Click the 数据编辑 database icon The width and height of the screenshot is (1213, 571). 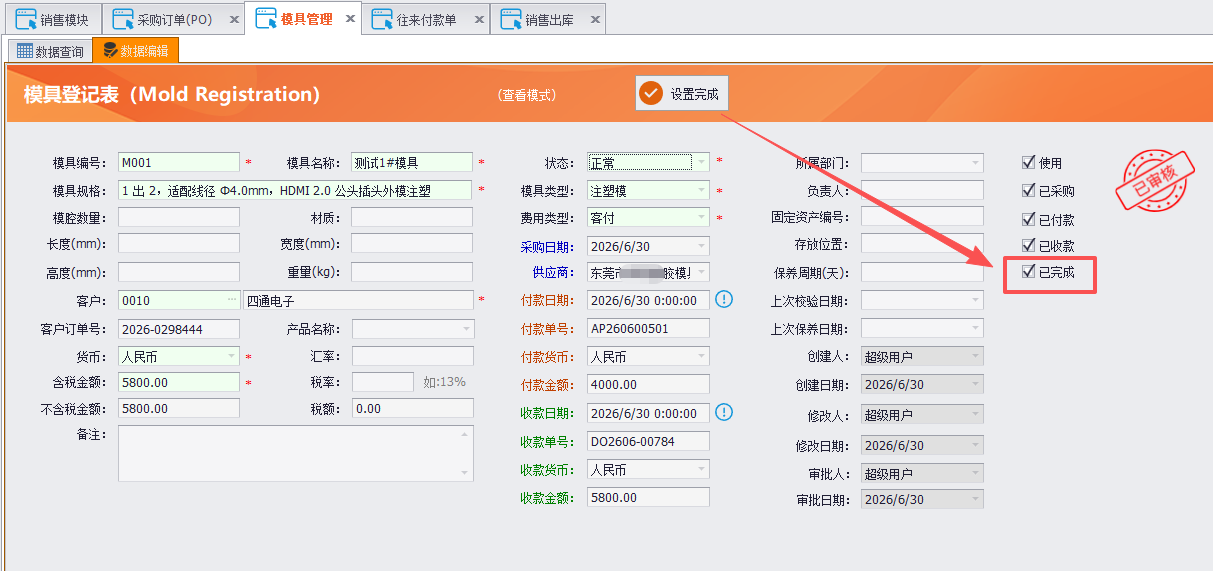click(110, 50)
